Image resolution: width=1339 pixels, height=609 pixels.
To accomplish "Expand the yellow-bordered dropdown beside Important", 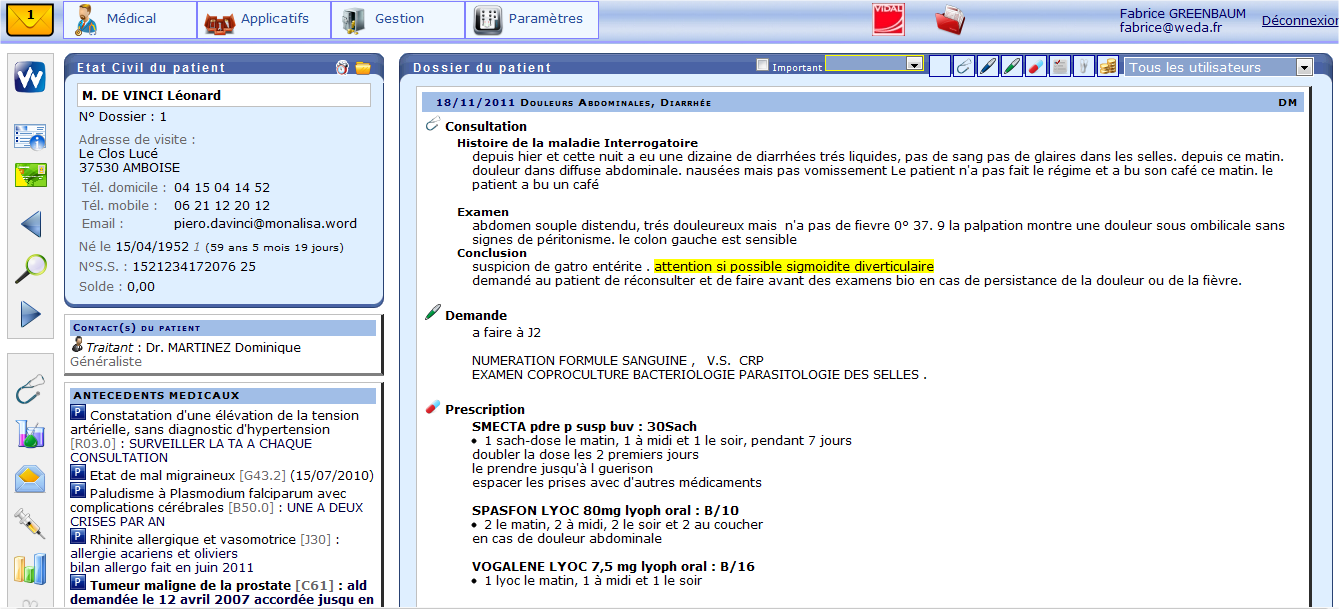I will click(x=913, y=64).
